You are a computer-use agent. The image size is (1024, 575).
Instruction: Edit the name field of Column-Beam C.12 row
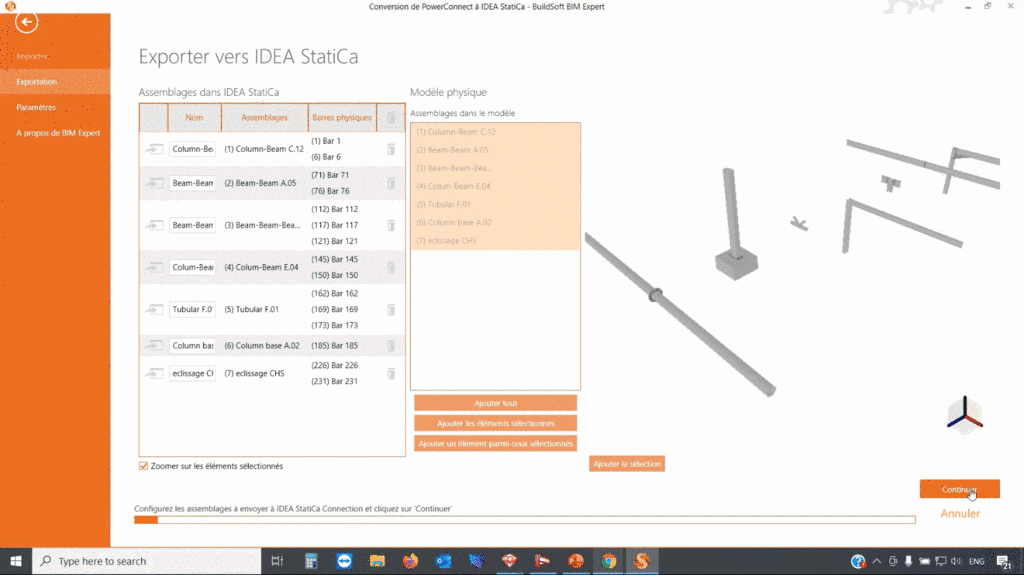[193, 149]
